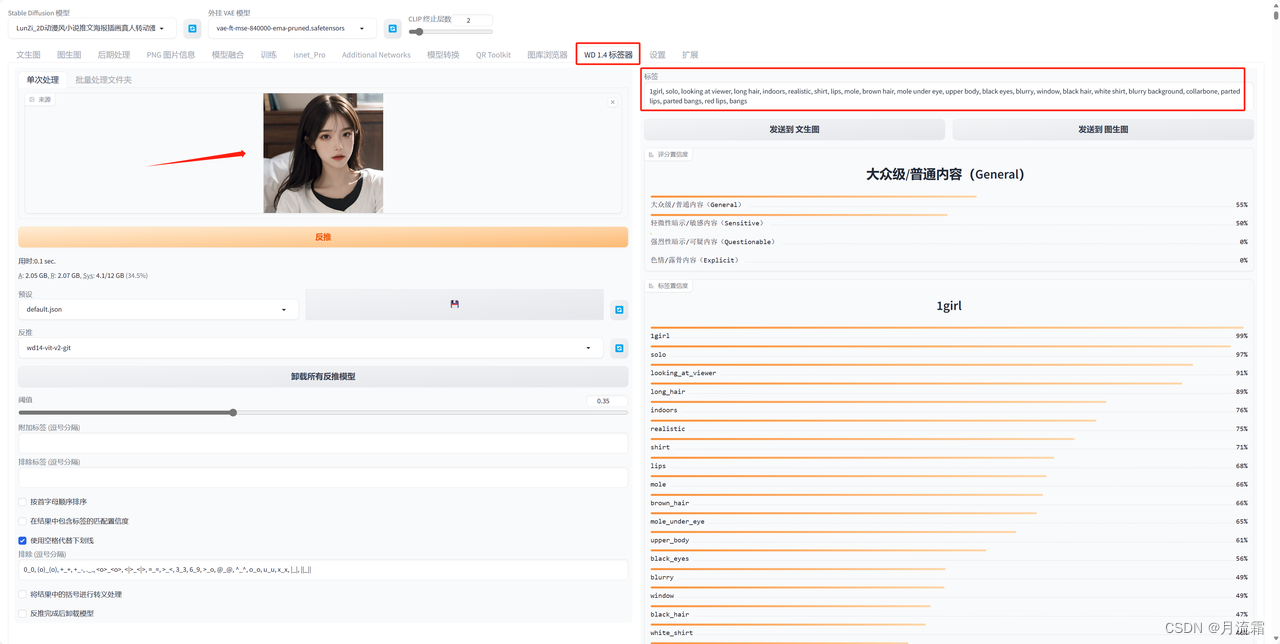Open the 扩展 tab
Viewport: 1280px width, 644px height.
(690, 55)
